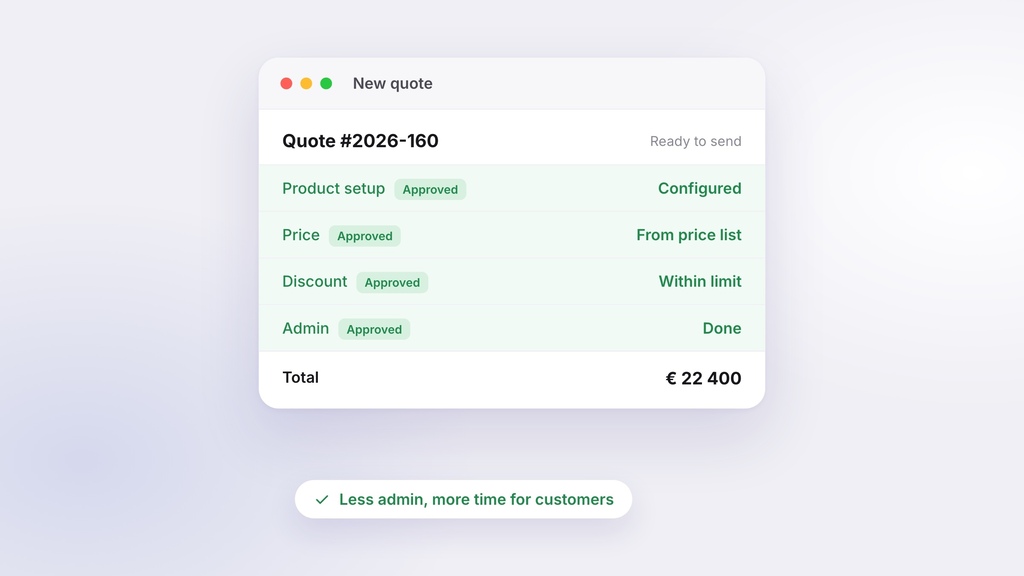Click the Within limit value

tap(700, 281)
